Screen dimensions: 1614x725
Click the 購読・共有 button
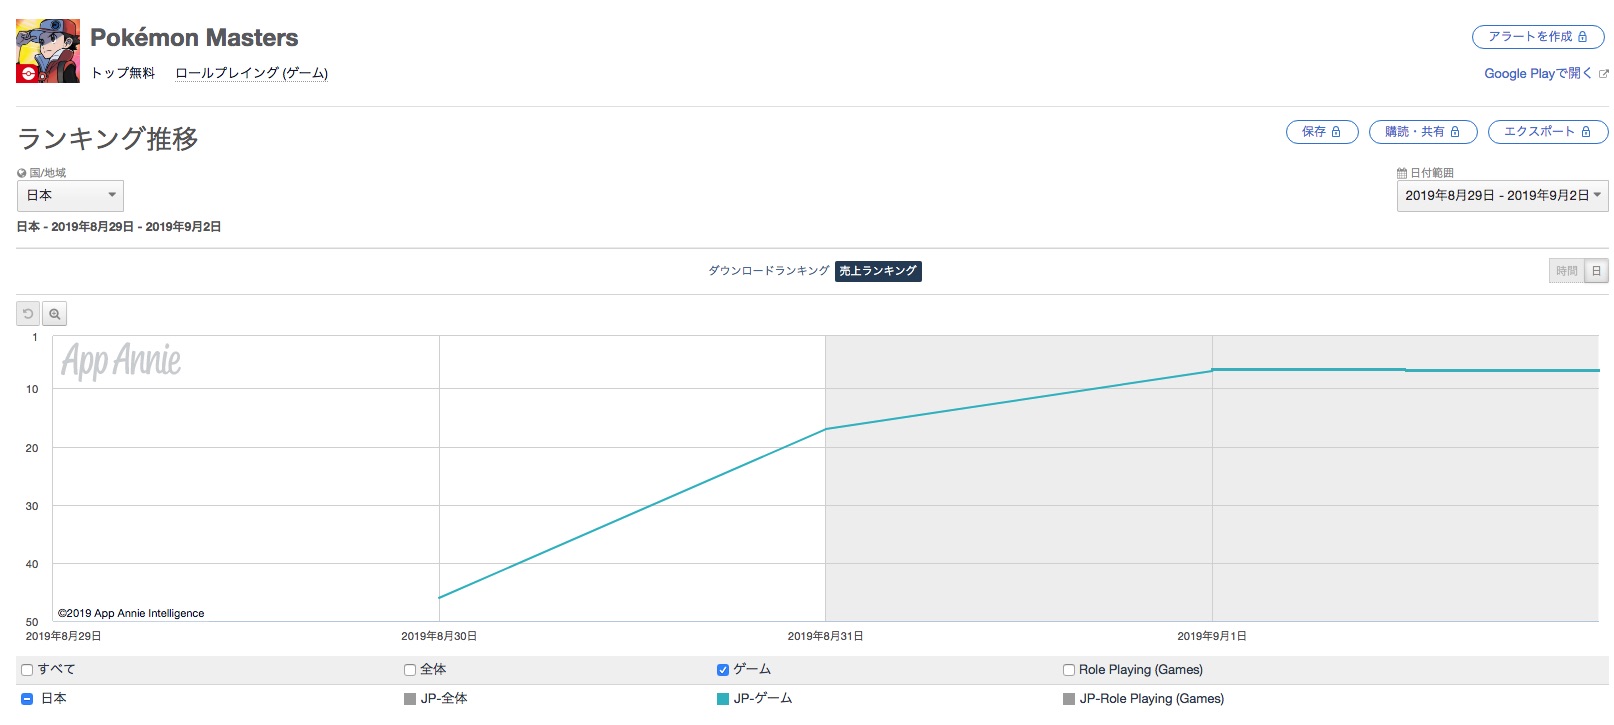point(1423,132)
